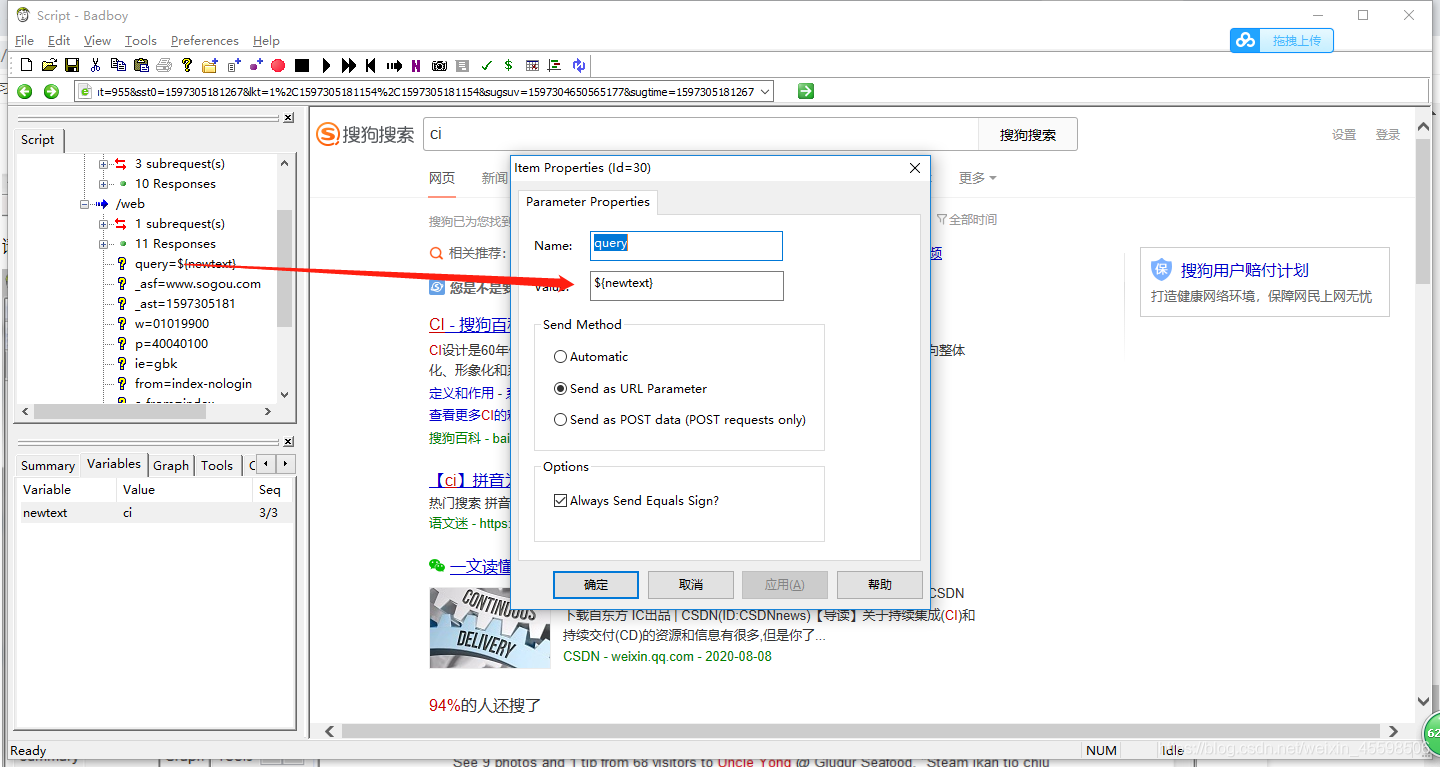Save the script with floppy disk icon

pyautogui.click(x=72, y=65)
